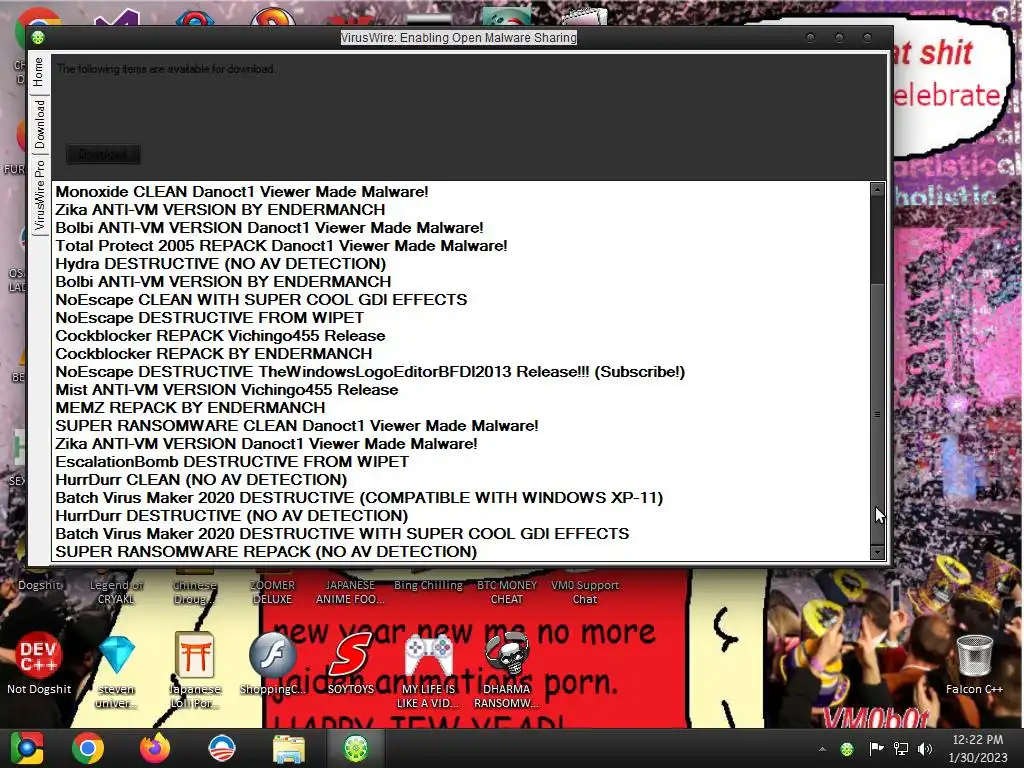Click the taskbar clock showing 12:22 PM
The width and height of the screenshot is (1024, 768).
click(978, 748)
